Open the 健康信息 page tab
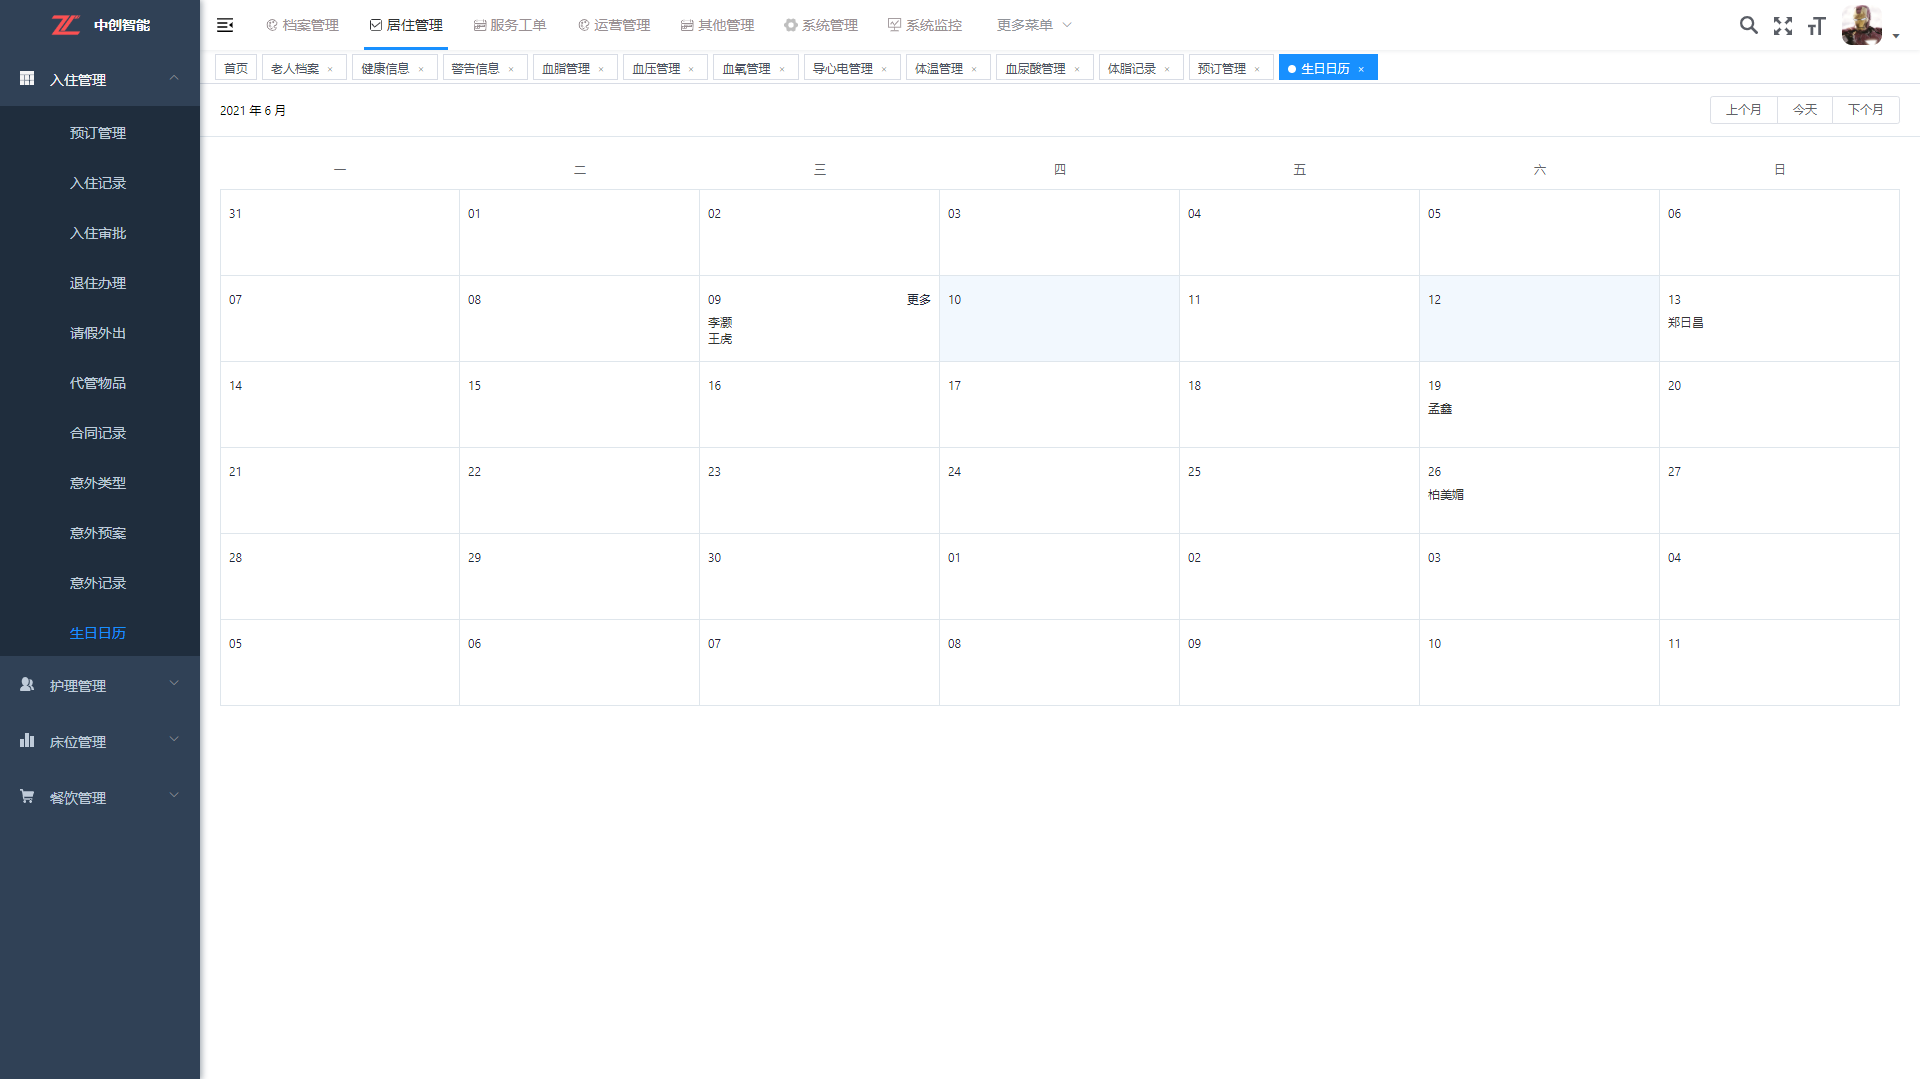Viewport: 1920px width, 1079px height. click(385, 68)
